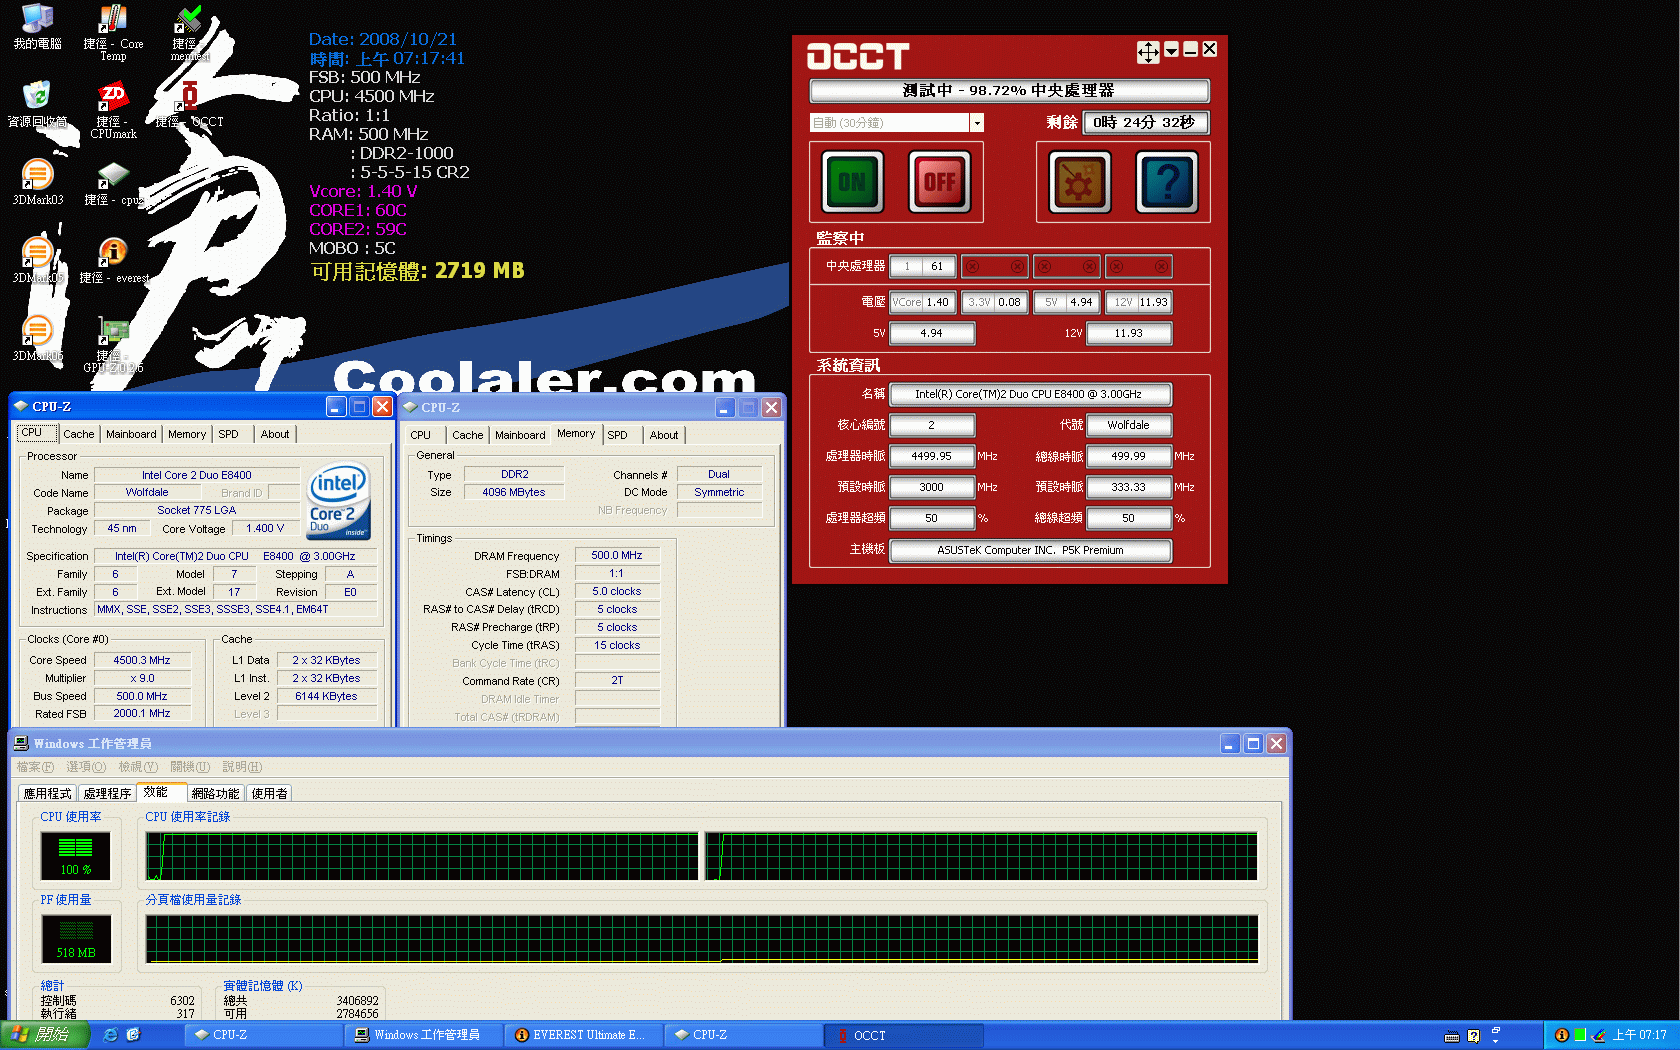This screenshot has height=1050, width=1680.
Task: Click the OCCT remaining time display
Action: pyautogui.click(x=1145, y=123)
